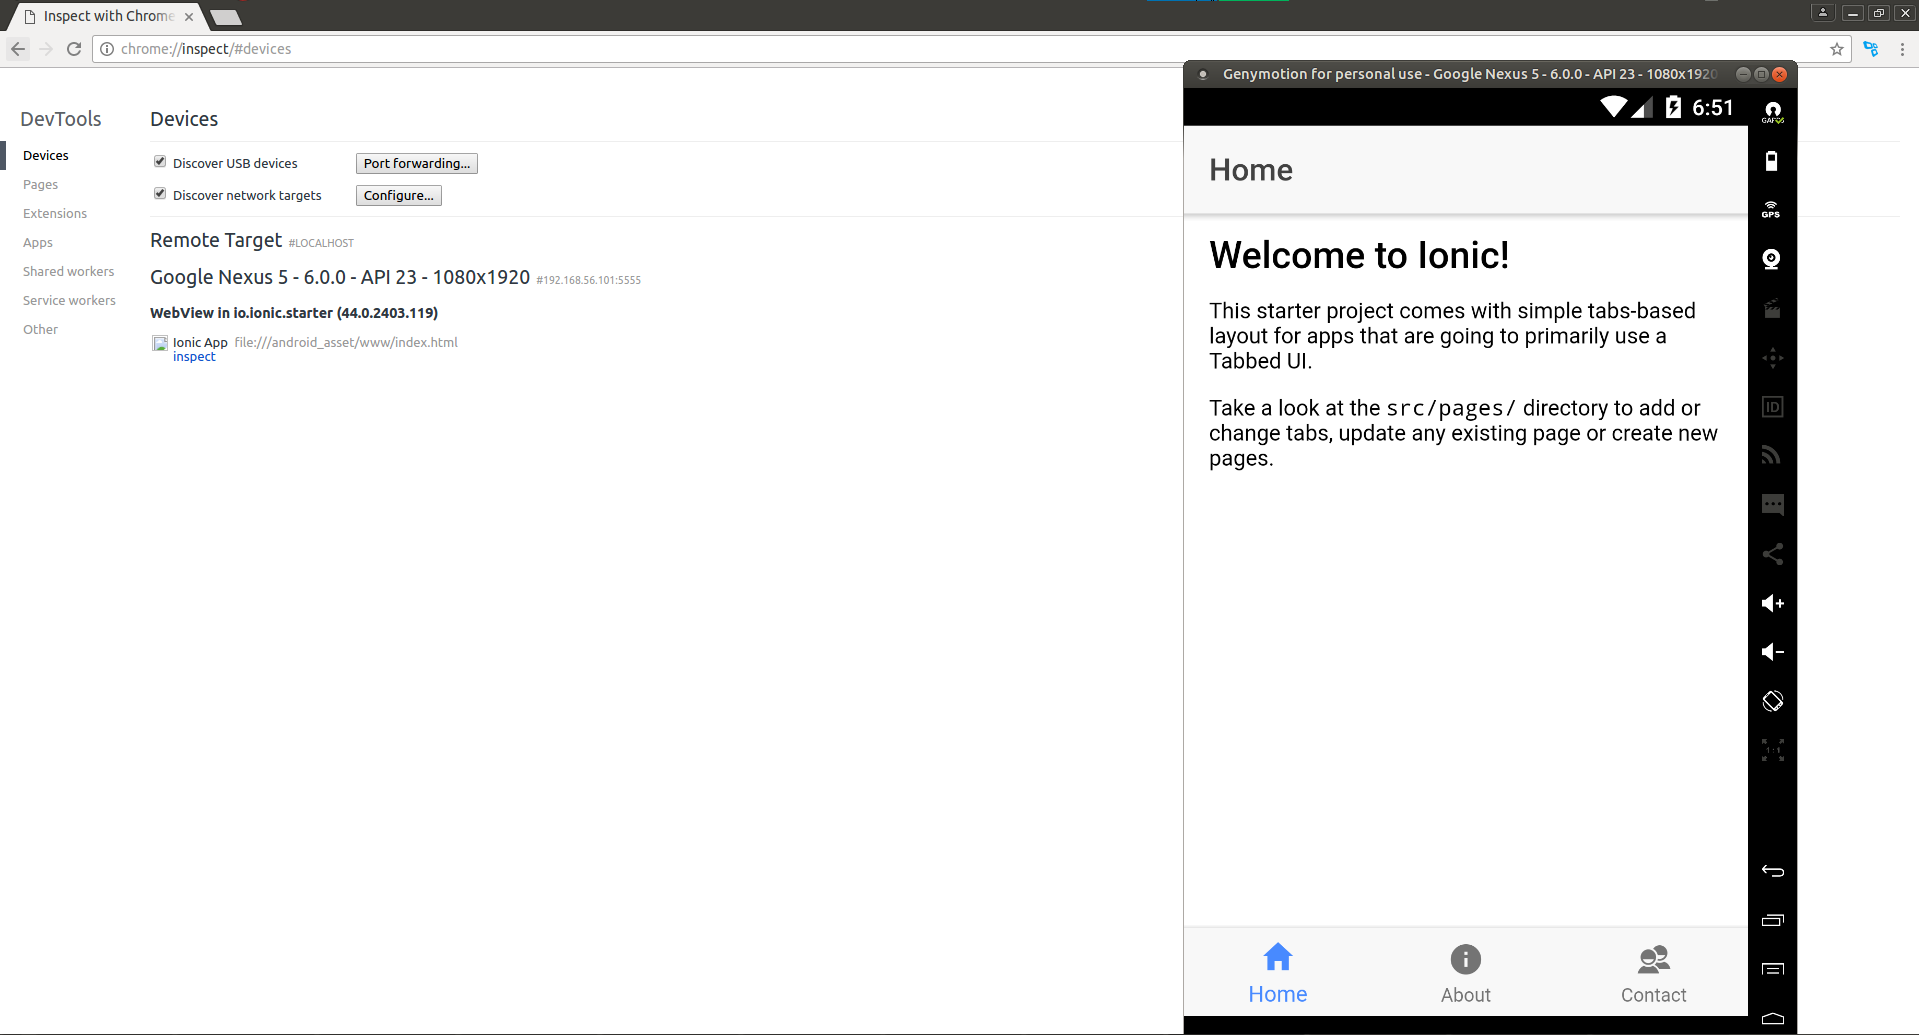Screen dimensions: 1919x1035
Task: Open Extensions in DevTools sidebar
Action: point(55,213)
